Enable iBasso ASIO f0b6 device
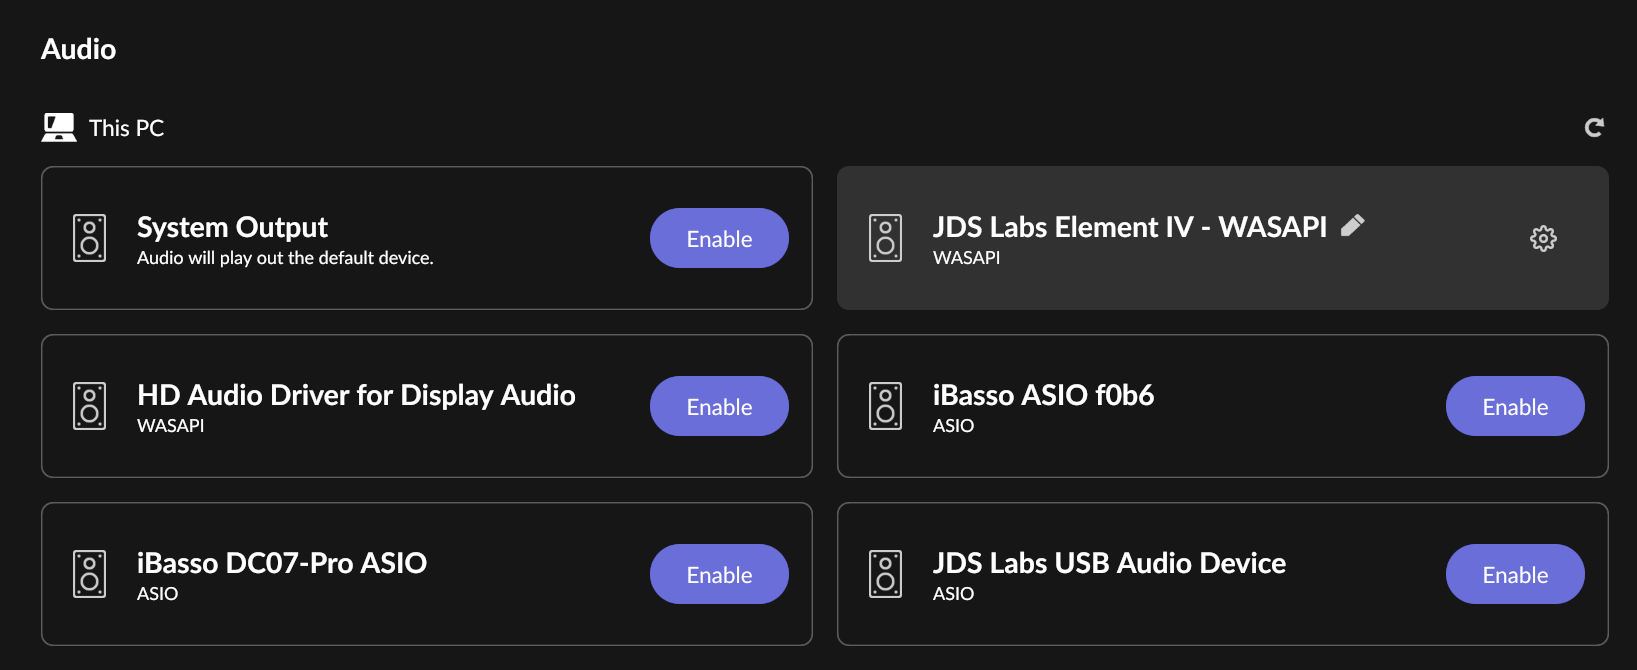Viewport: 1637px width, 670px height. click(x=1515, y=406)
